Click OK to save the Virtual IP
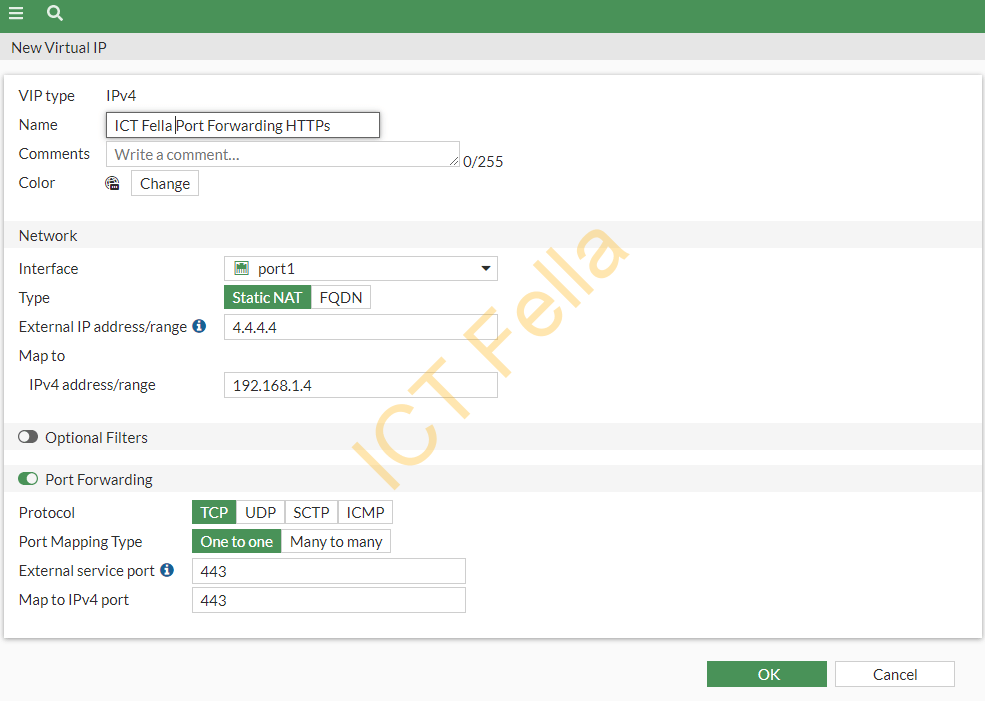Screen dimensions: 985x701 click(766, 673)
